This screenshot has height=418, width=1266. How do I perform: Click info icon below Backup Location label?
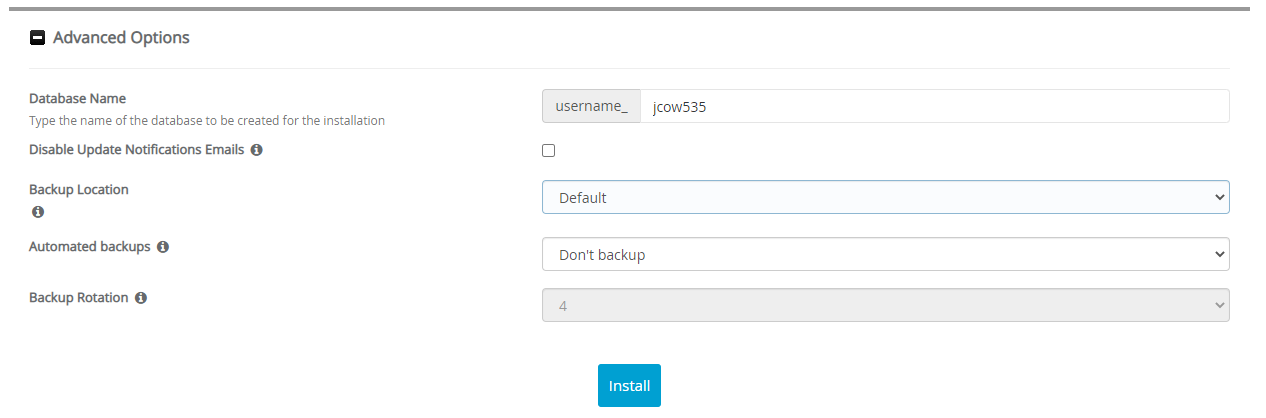point(38,212)
